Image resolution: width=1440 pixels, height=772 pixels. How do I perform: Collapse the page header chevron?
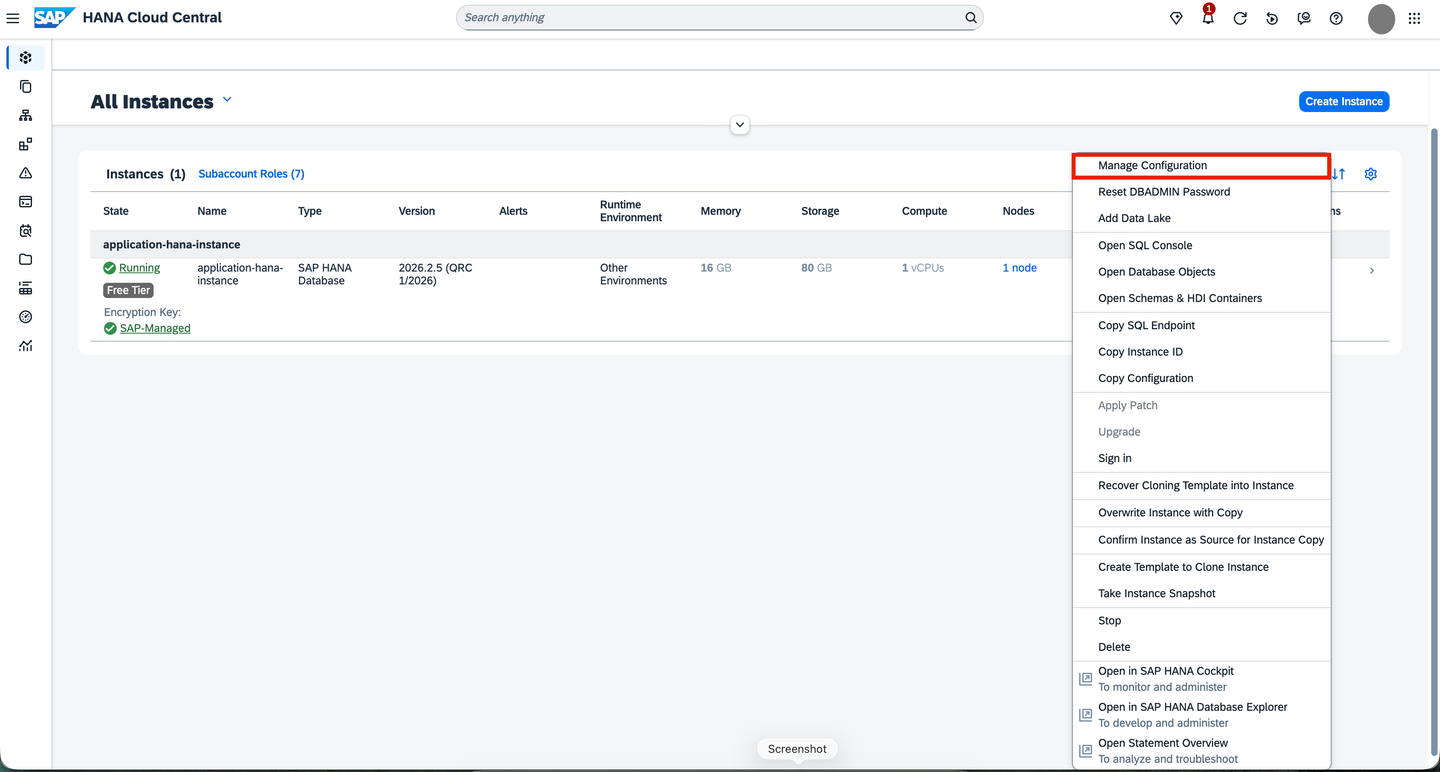[740, 125]
